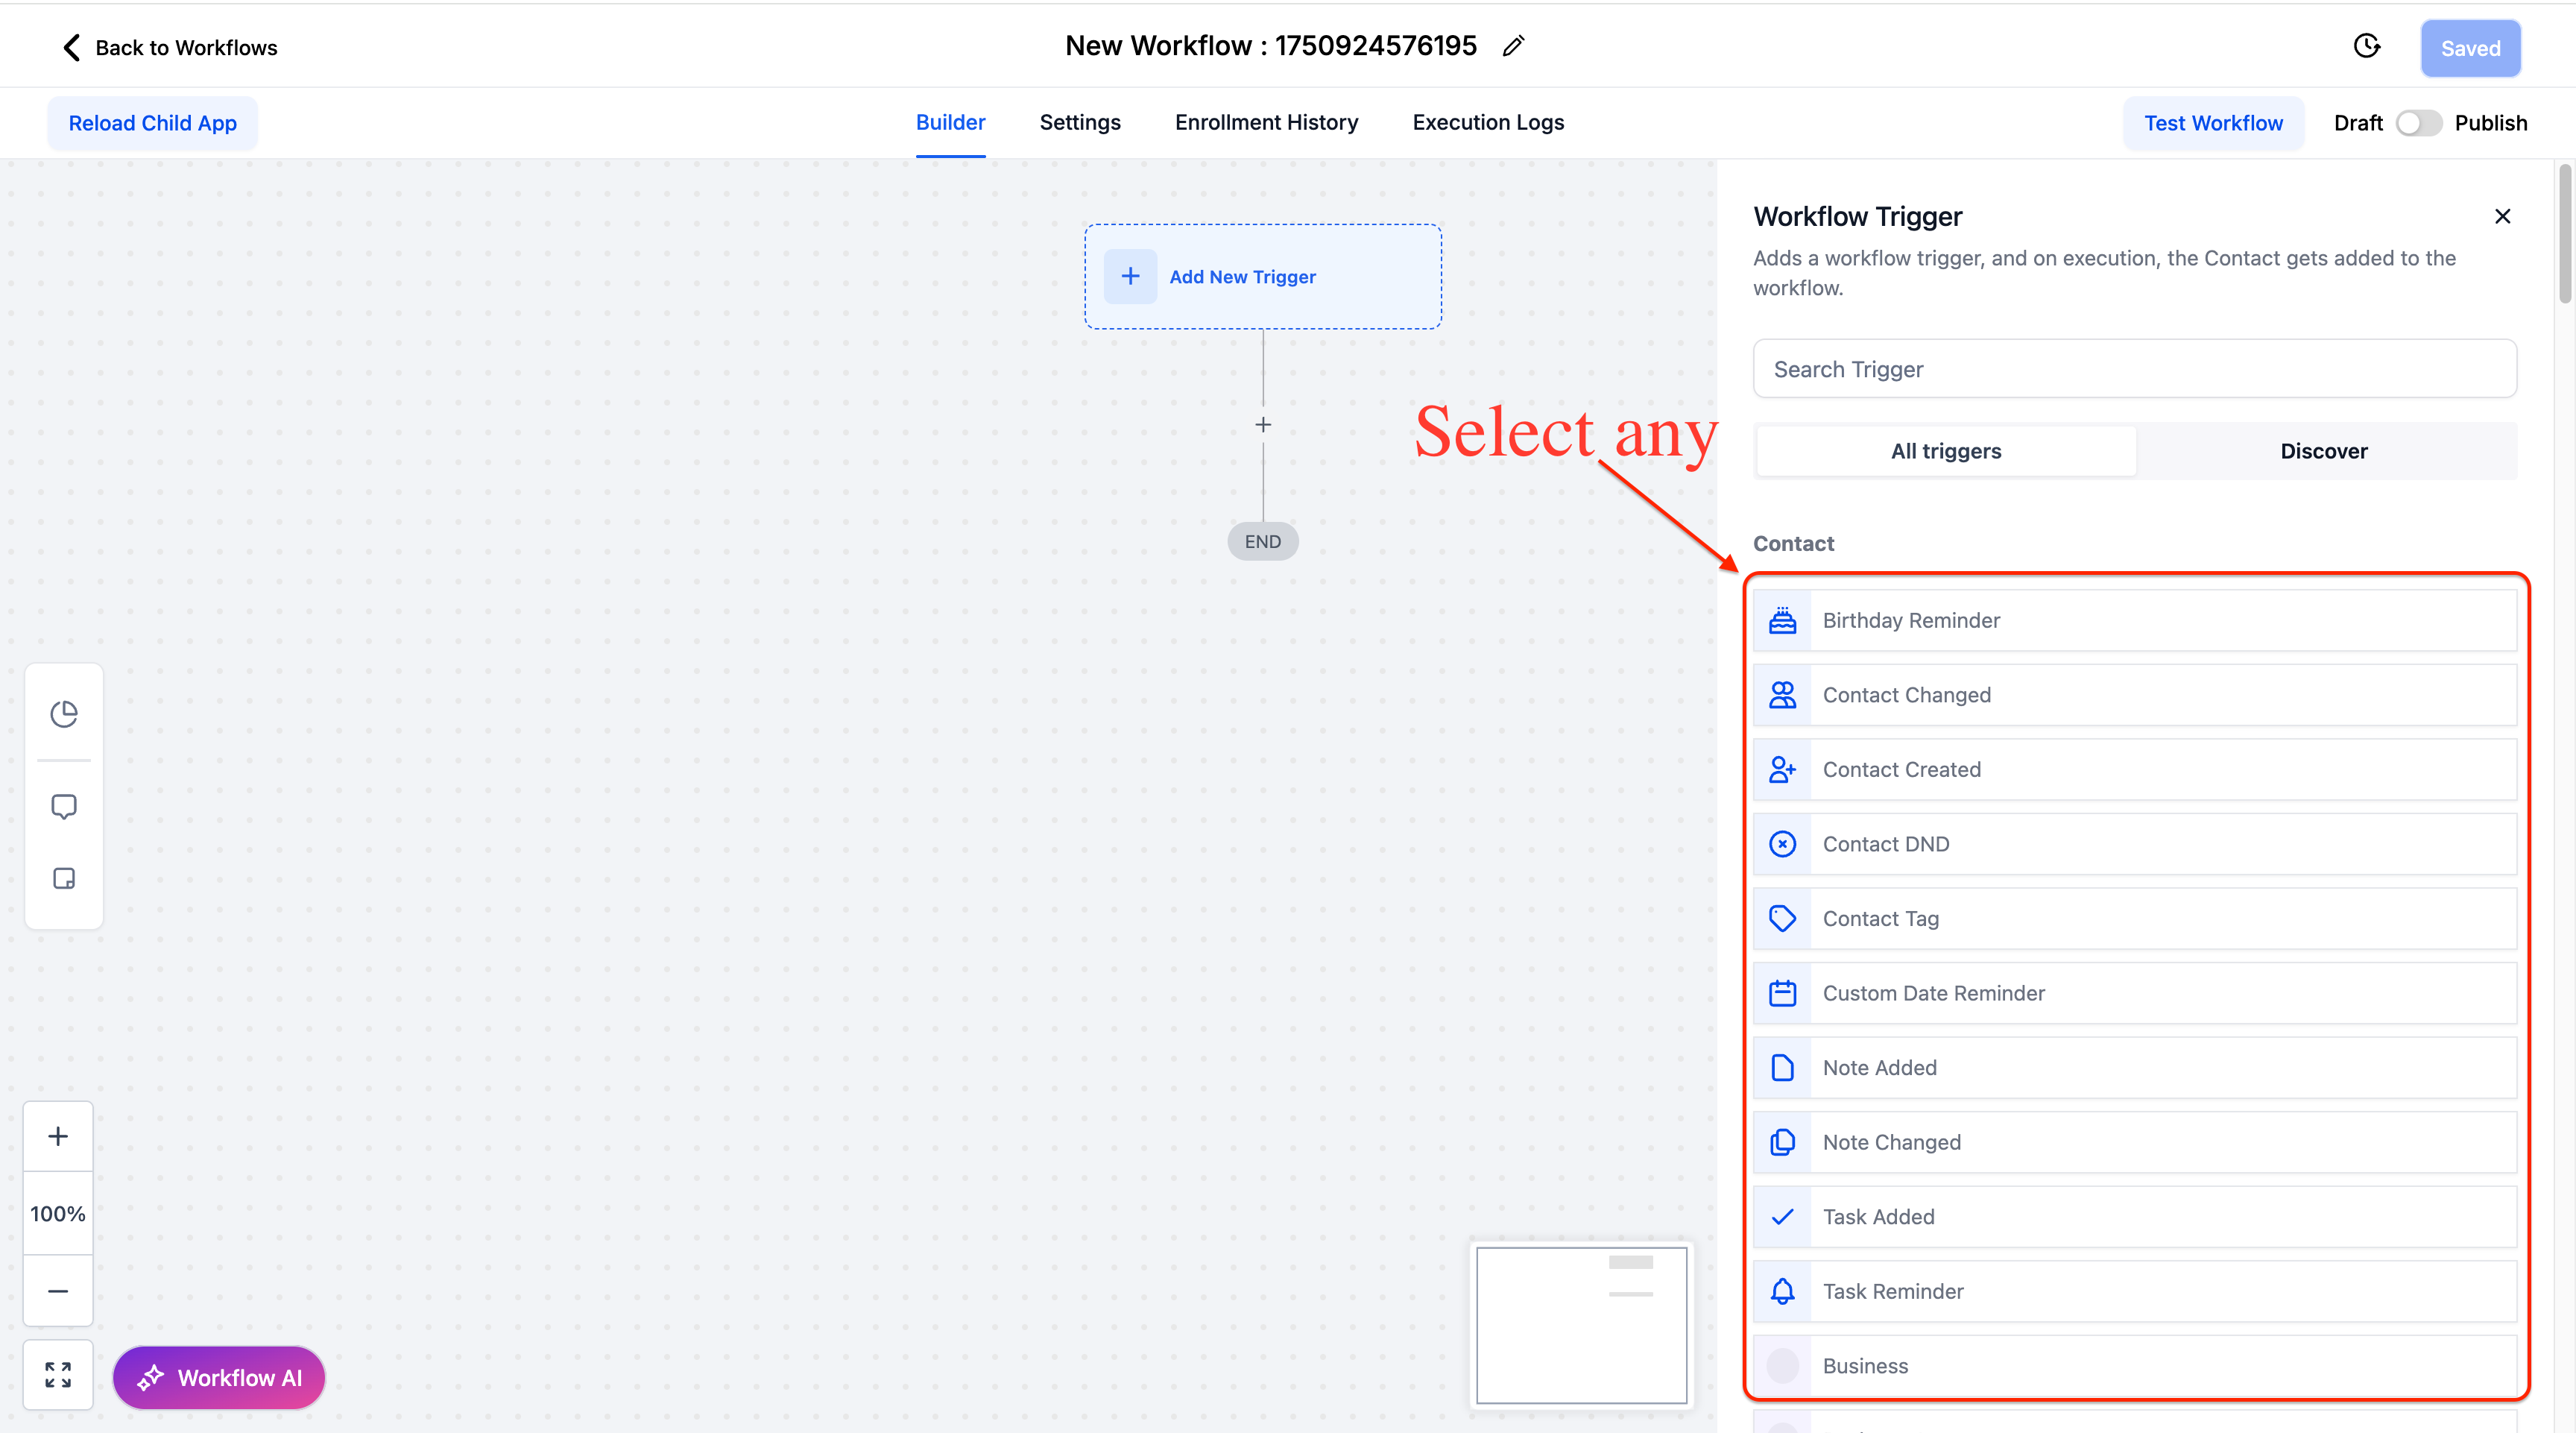This screenshot has height=1433, width=2576.
Task: Add a sticky note from left toolbar
Action: pos(64,878)
